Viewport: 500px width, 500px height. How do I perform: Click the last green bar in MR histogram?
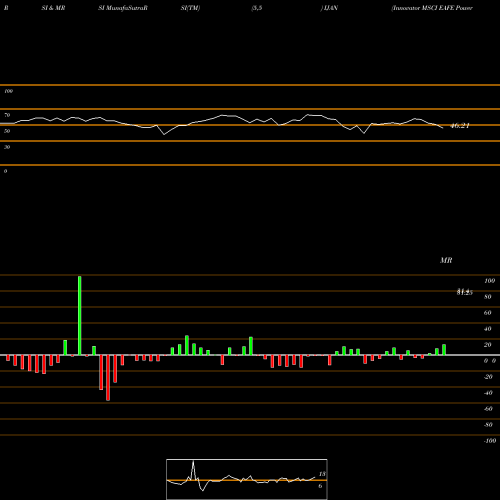444,350
